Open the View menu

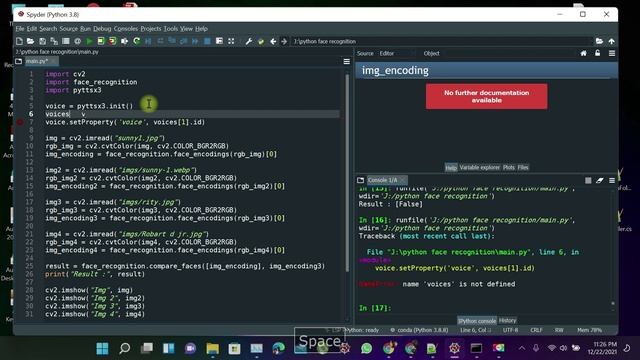click(x=186, y=29)
